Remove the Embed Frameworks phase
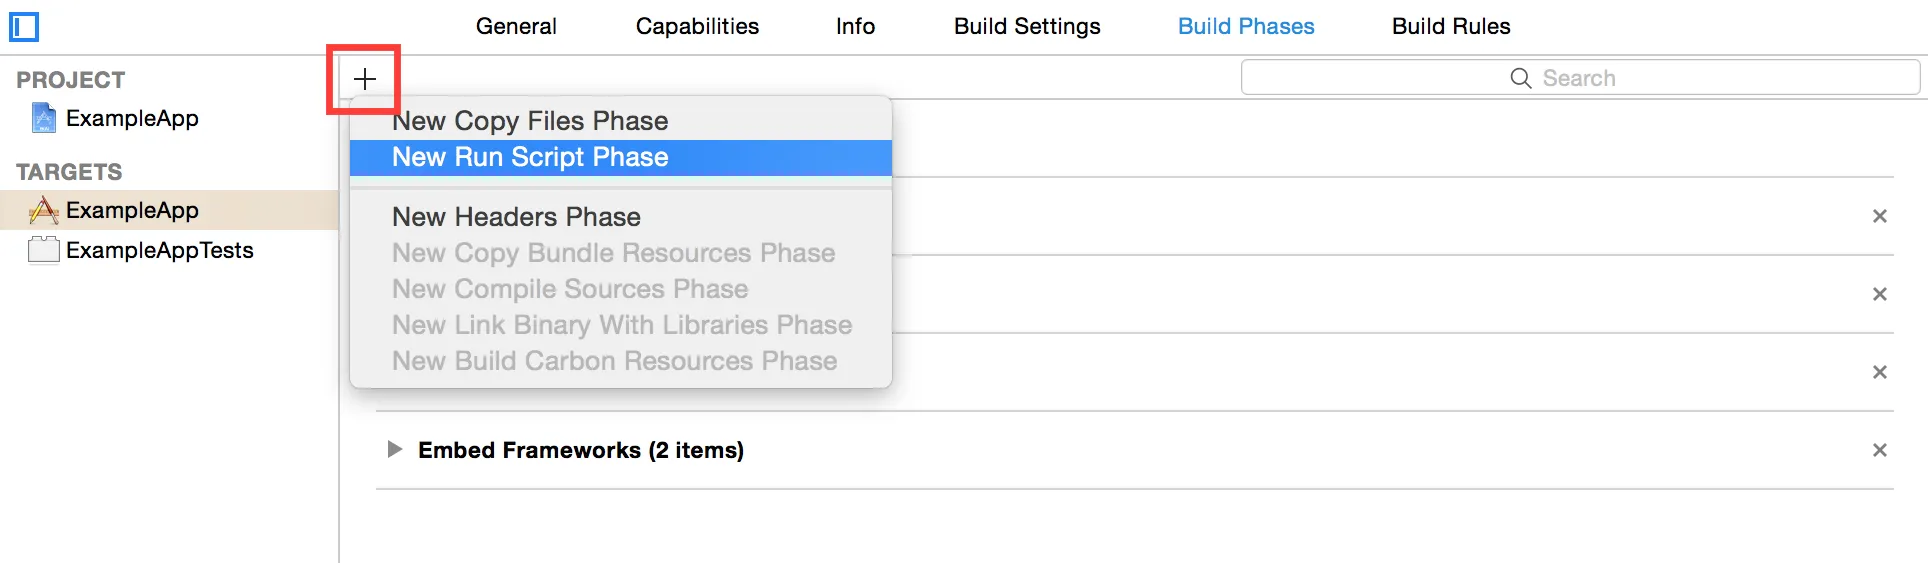This screenshot has width=1928, height=563. coord(1879,450)
